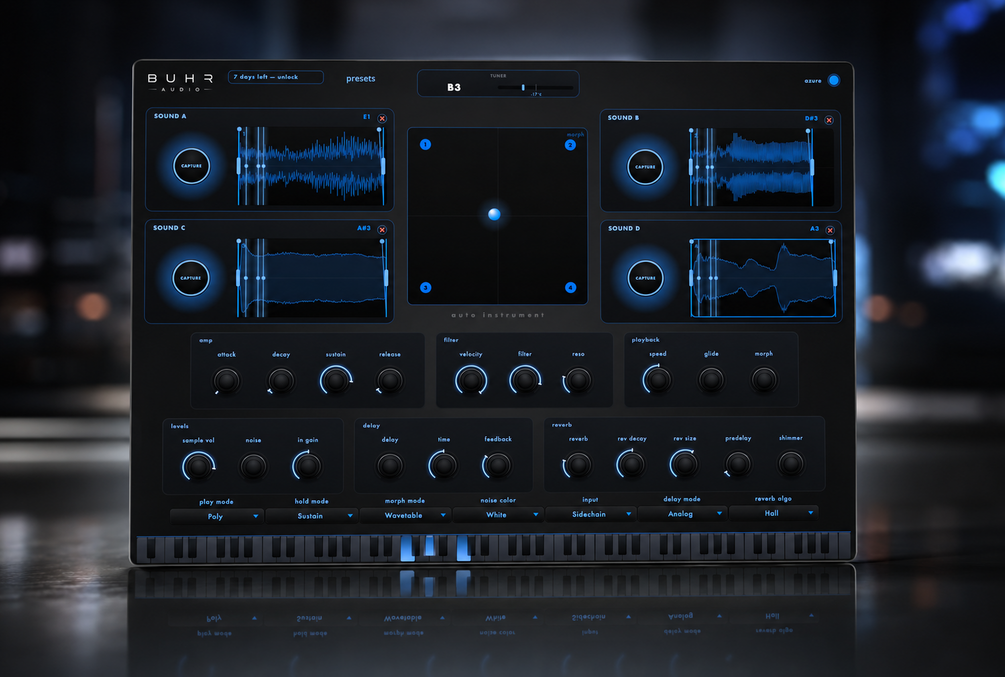Click the shimmer knob

pyautogui.click(x=791, y=462)
